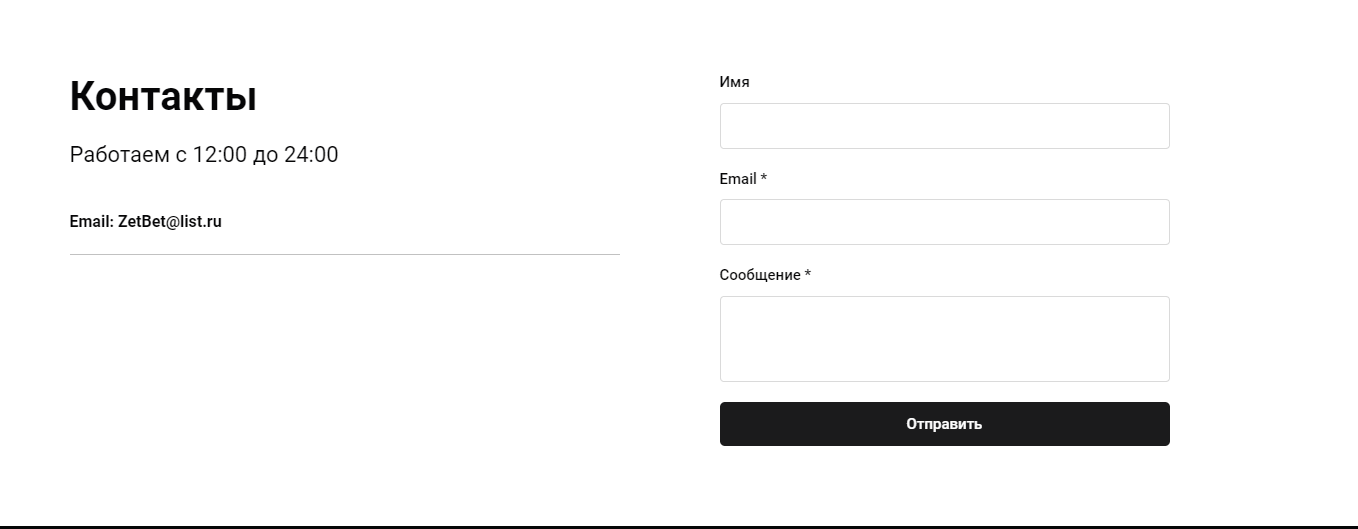
Task: Click the bold "Email:" prefix in contacts
Action: point(91,222)
